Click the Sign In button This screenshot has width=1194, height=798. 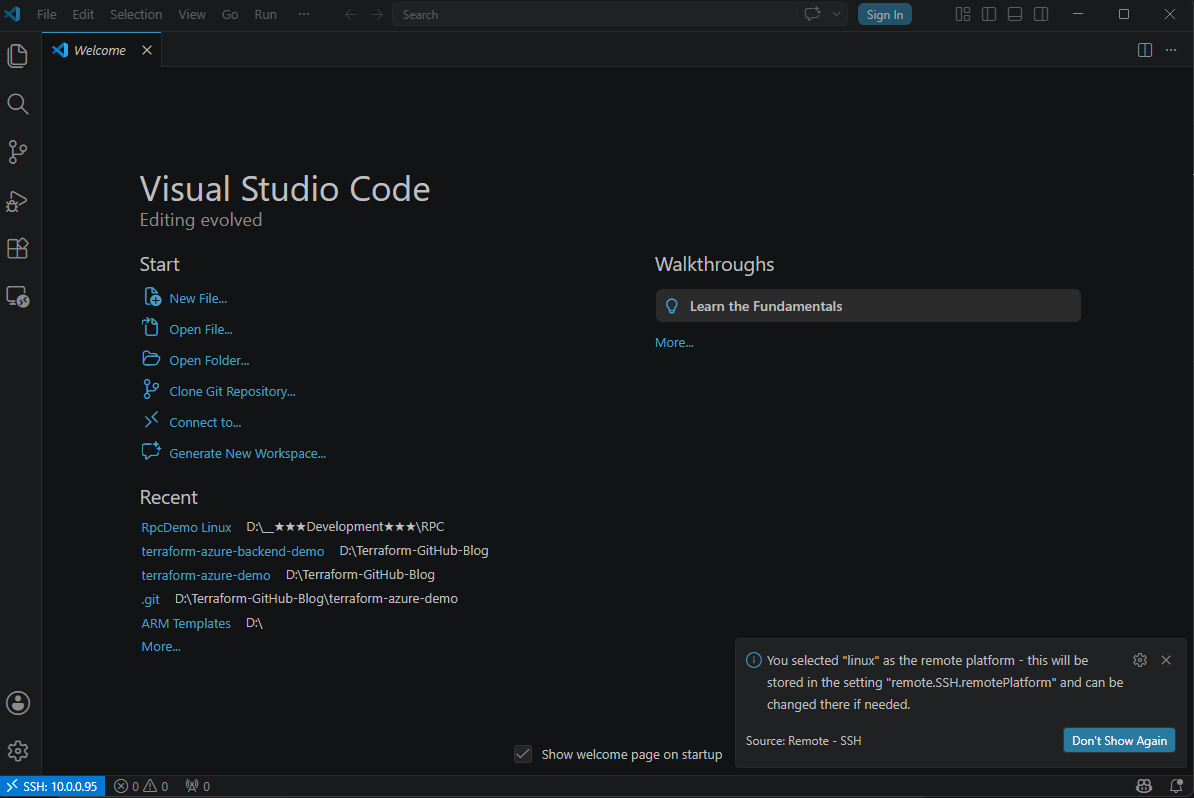click(885, 14)
